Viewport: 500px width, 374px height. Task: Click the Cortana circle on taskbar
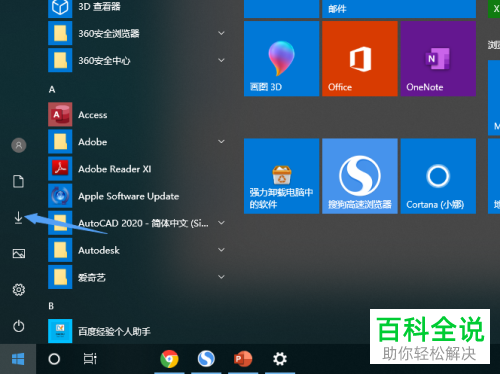click(54, 359)
